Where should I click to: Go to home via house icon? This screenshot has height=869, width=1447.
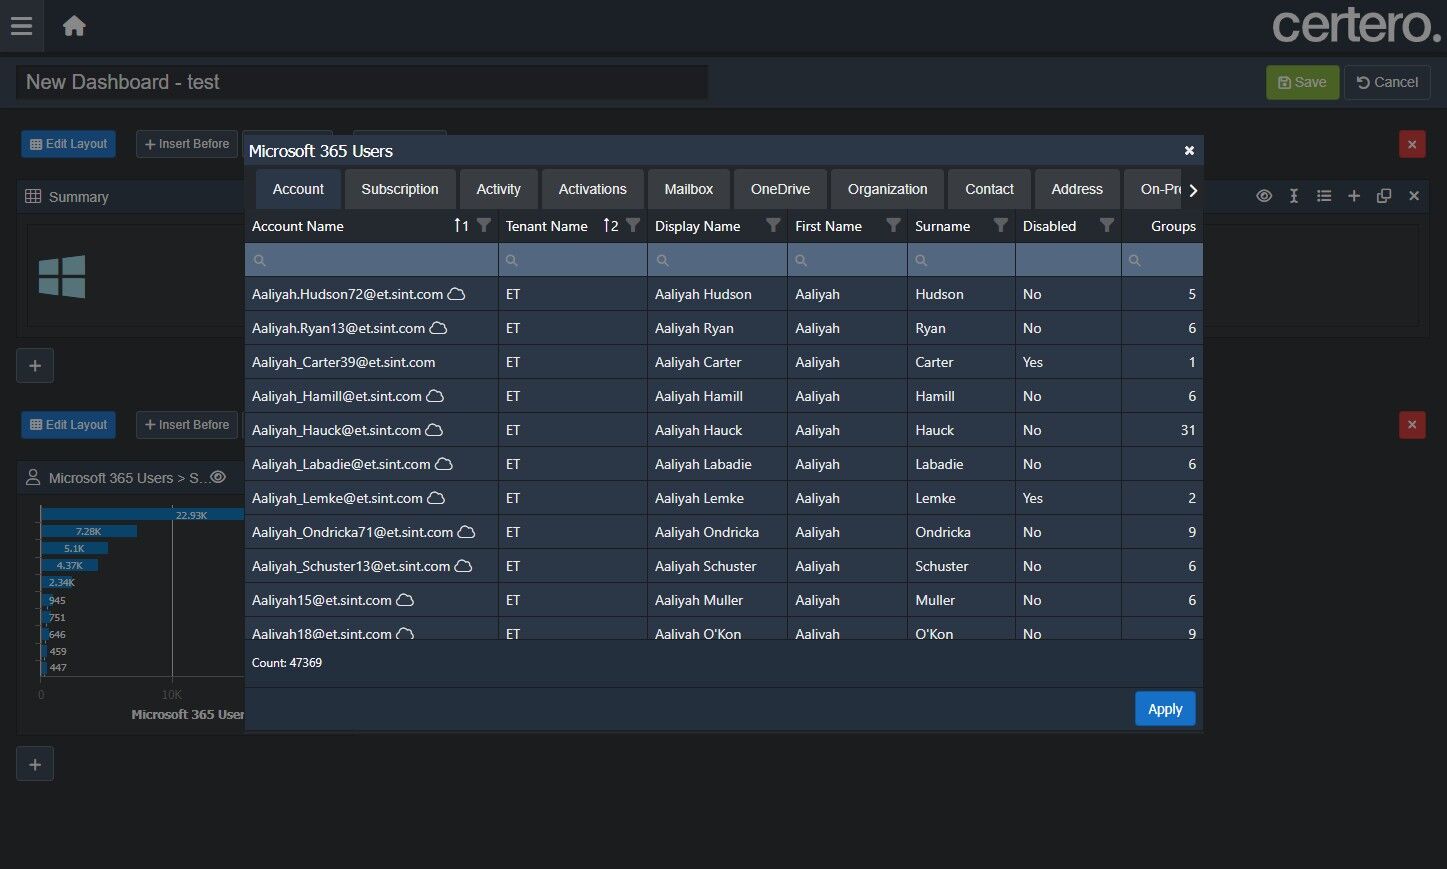coord(74,26)
